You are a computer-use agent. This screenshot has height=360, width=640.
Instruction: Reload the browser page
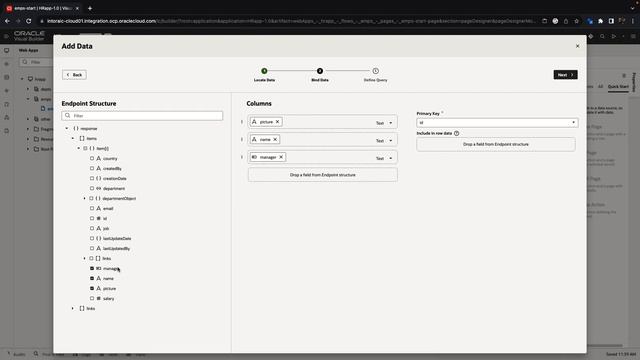pos(29,21)
